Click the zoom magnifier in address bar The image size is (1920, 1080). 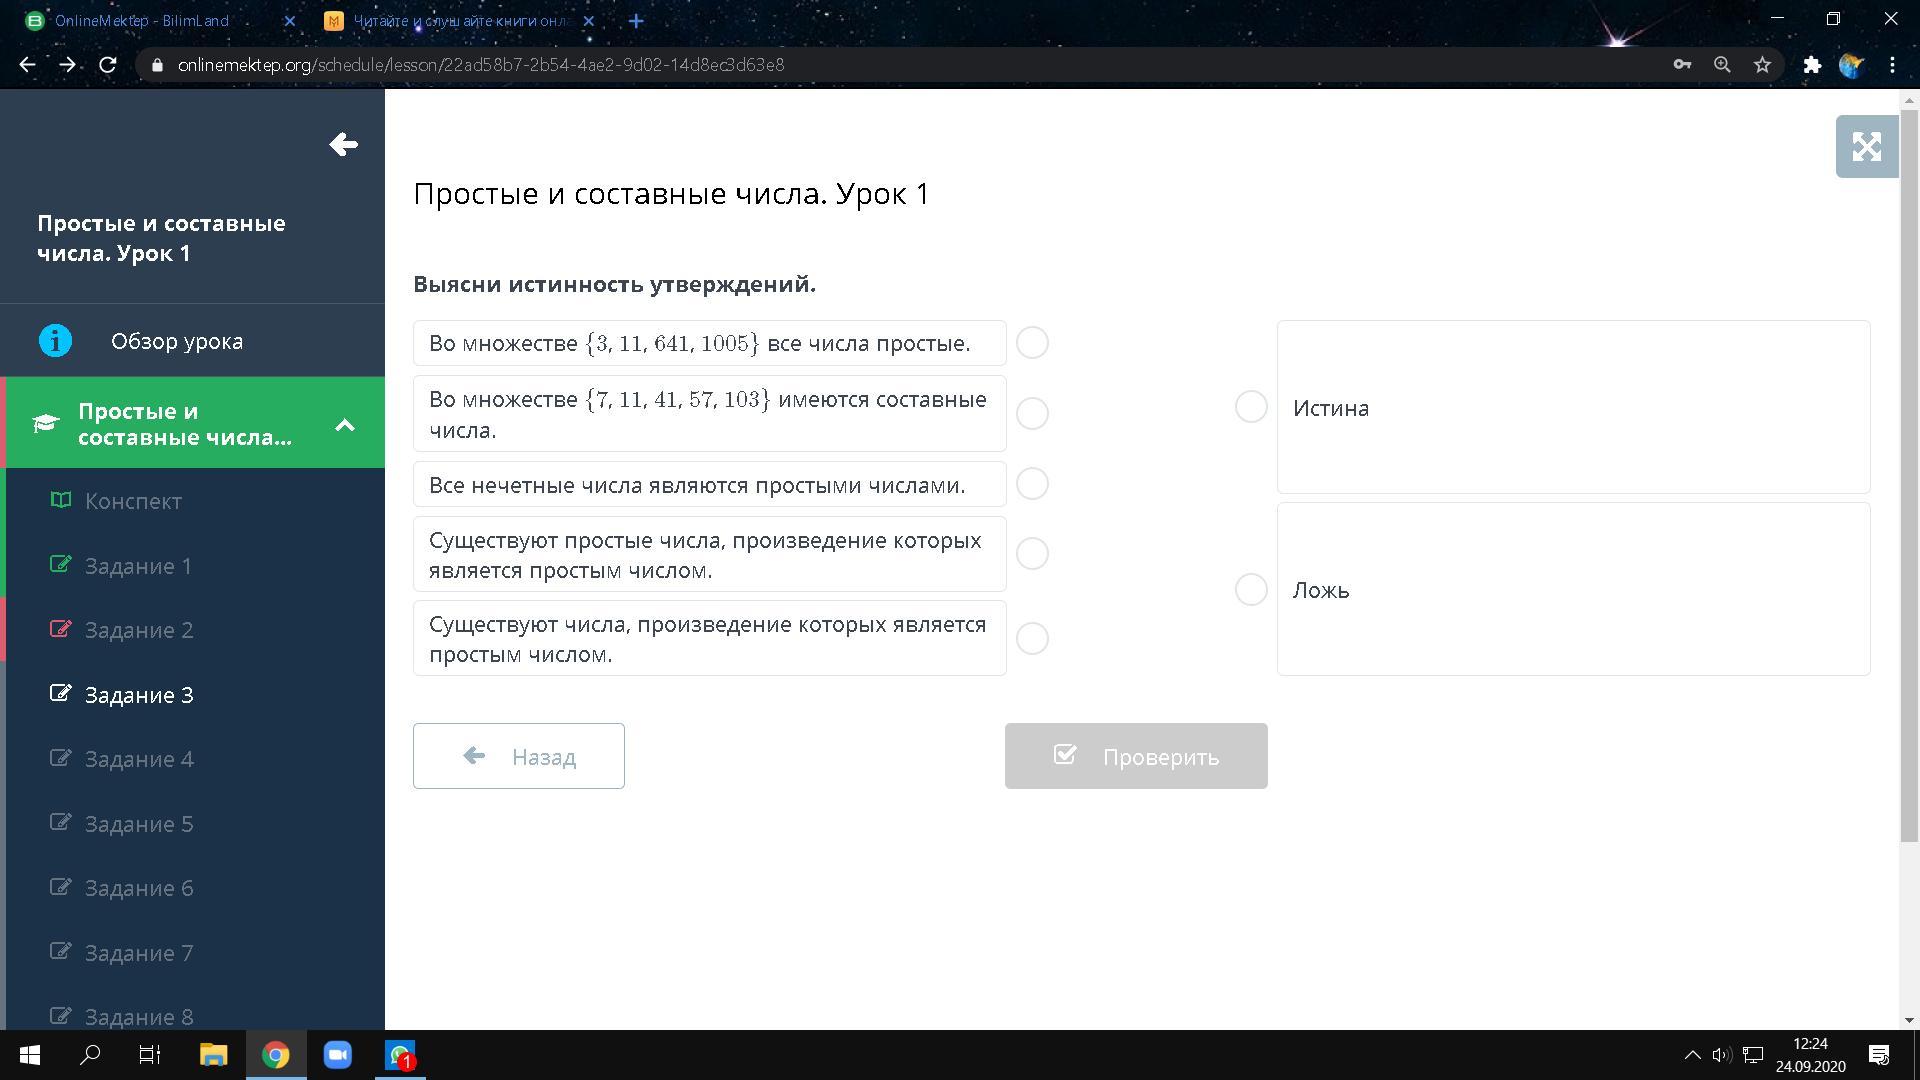1722,65
